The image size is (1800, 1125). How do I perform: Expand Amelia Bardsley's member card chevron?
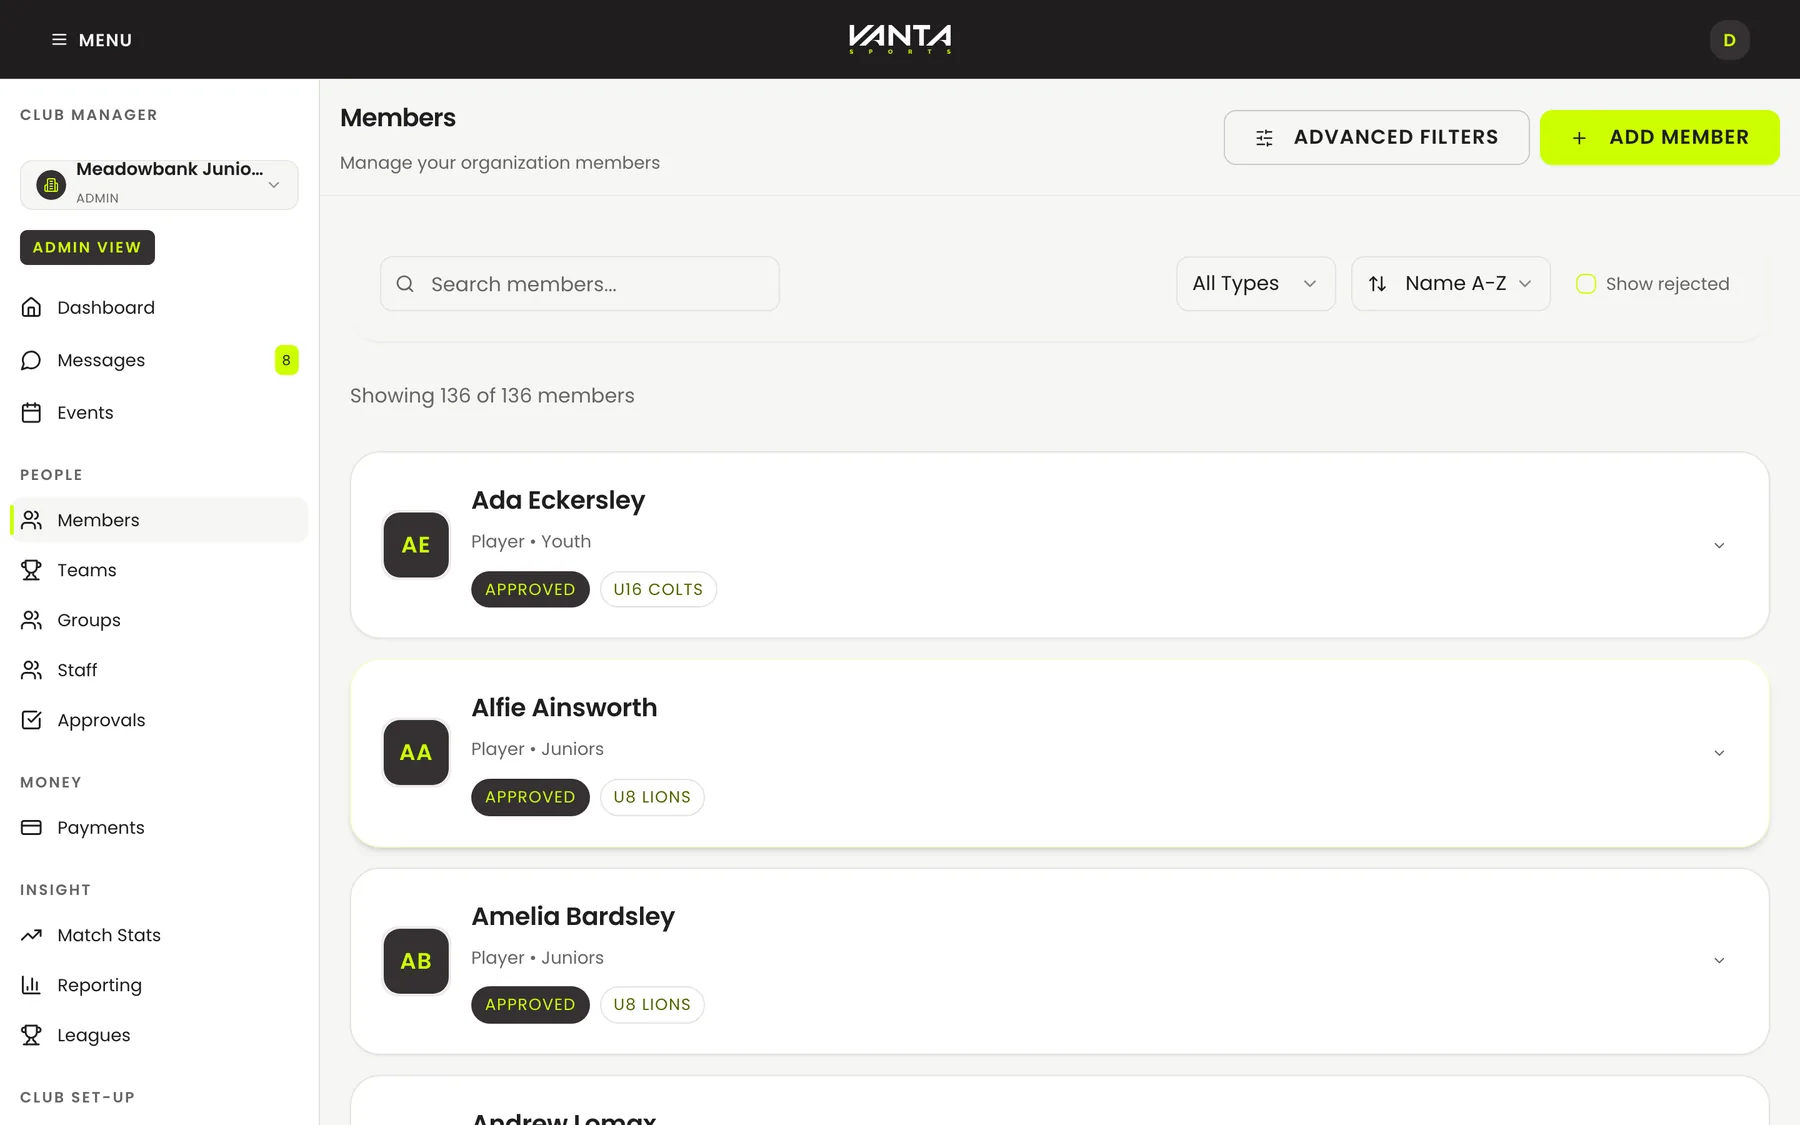[x=1719, y=960]
